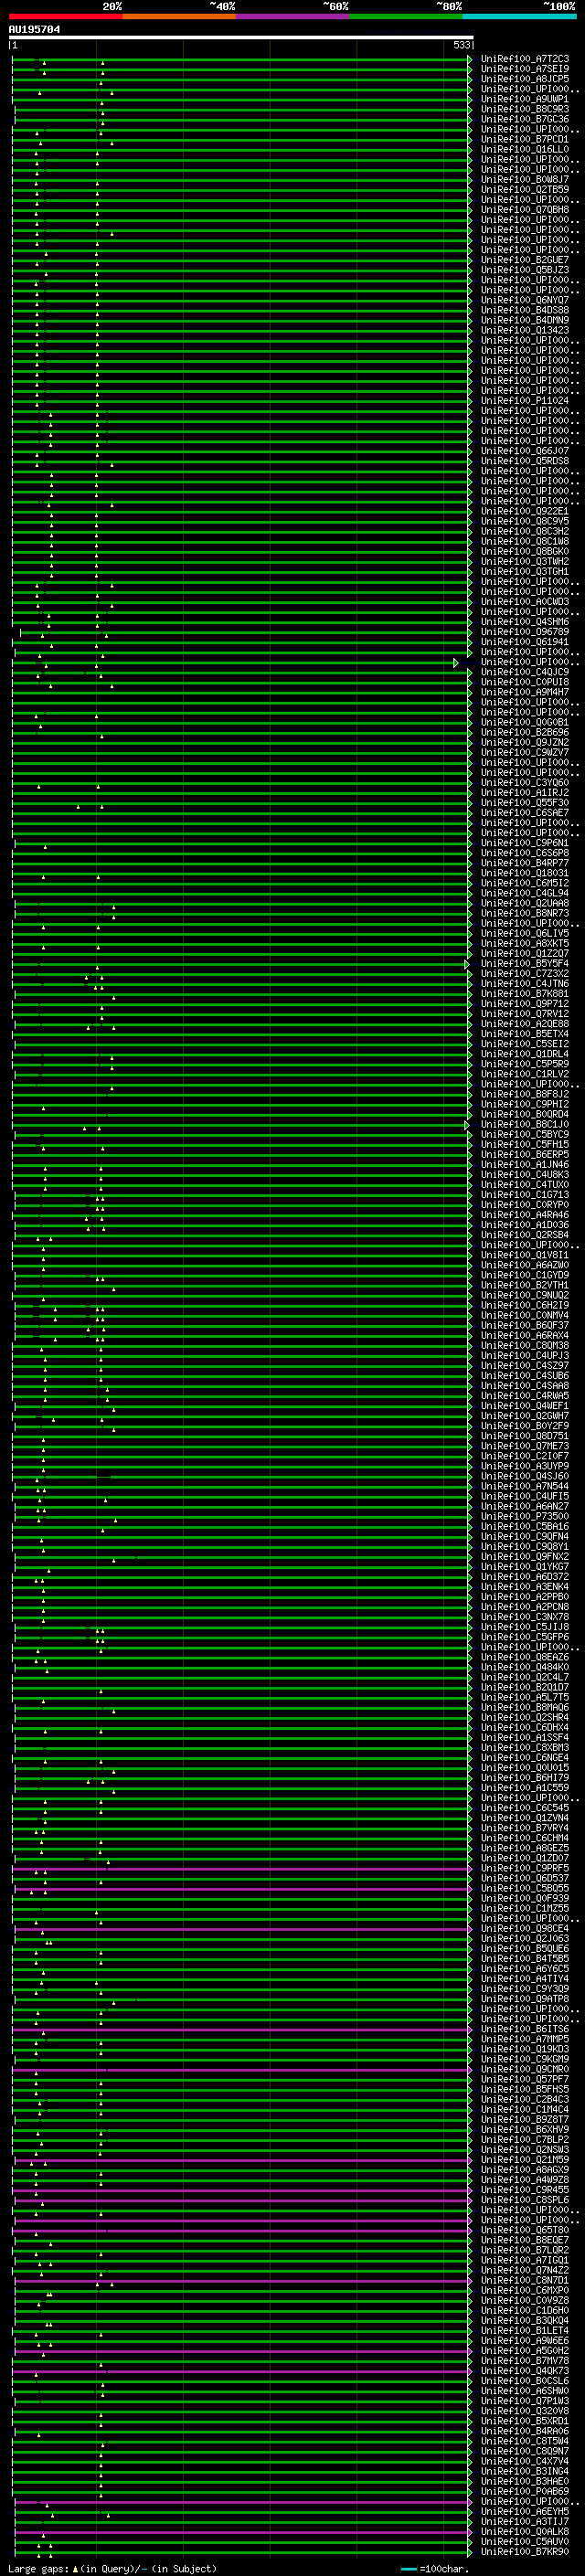The image size is (585, 2576).
Task: Select hit label UniRef100_B6QF37
Action: (525, 1326)
